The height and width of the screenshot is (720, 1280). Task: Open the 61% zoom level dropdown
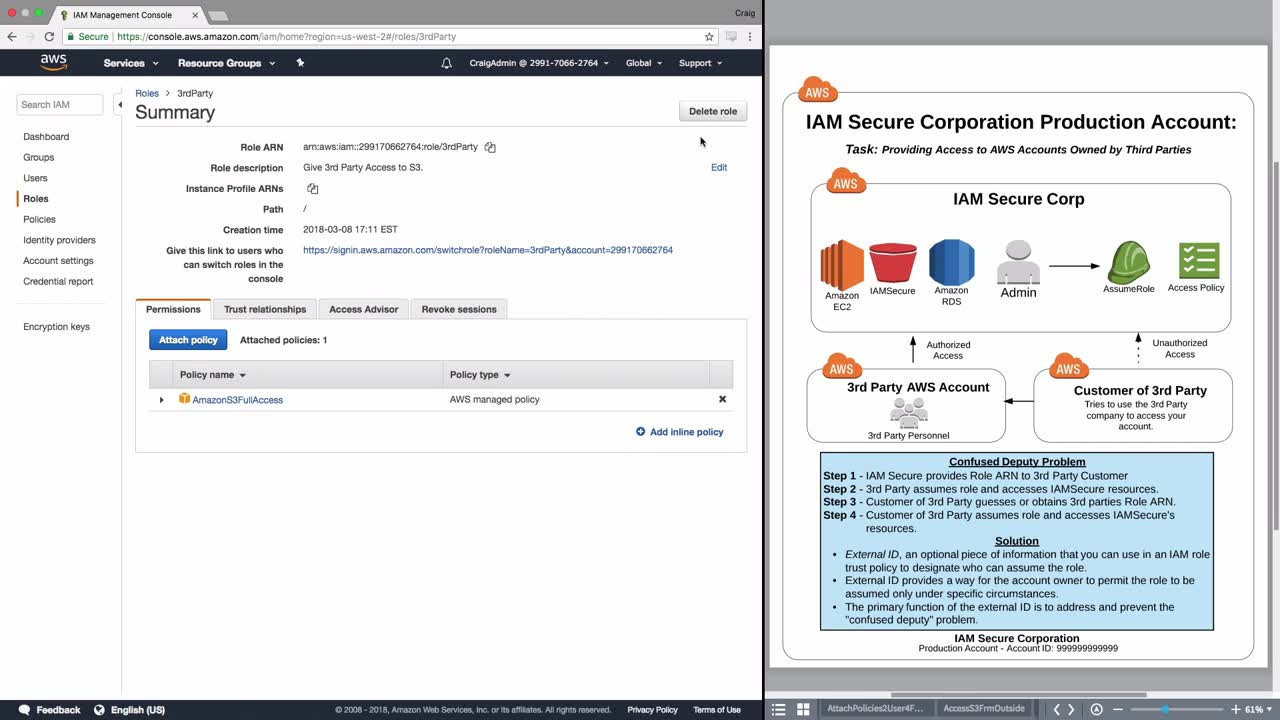[x=1258, y=709]
